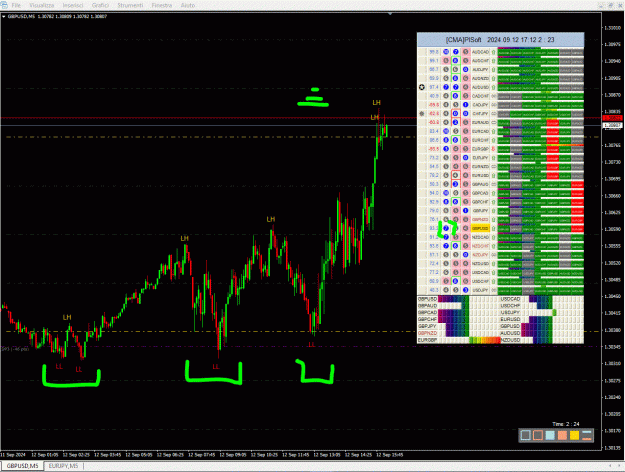625x472 pixels.
Task: Click the two-line bars icon in the bottom palette
Action: 587,435
